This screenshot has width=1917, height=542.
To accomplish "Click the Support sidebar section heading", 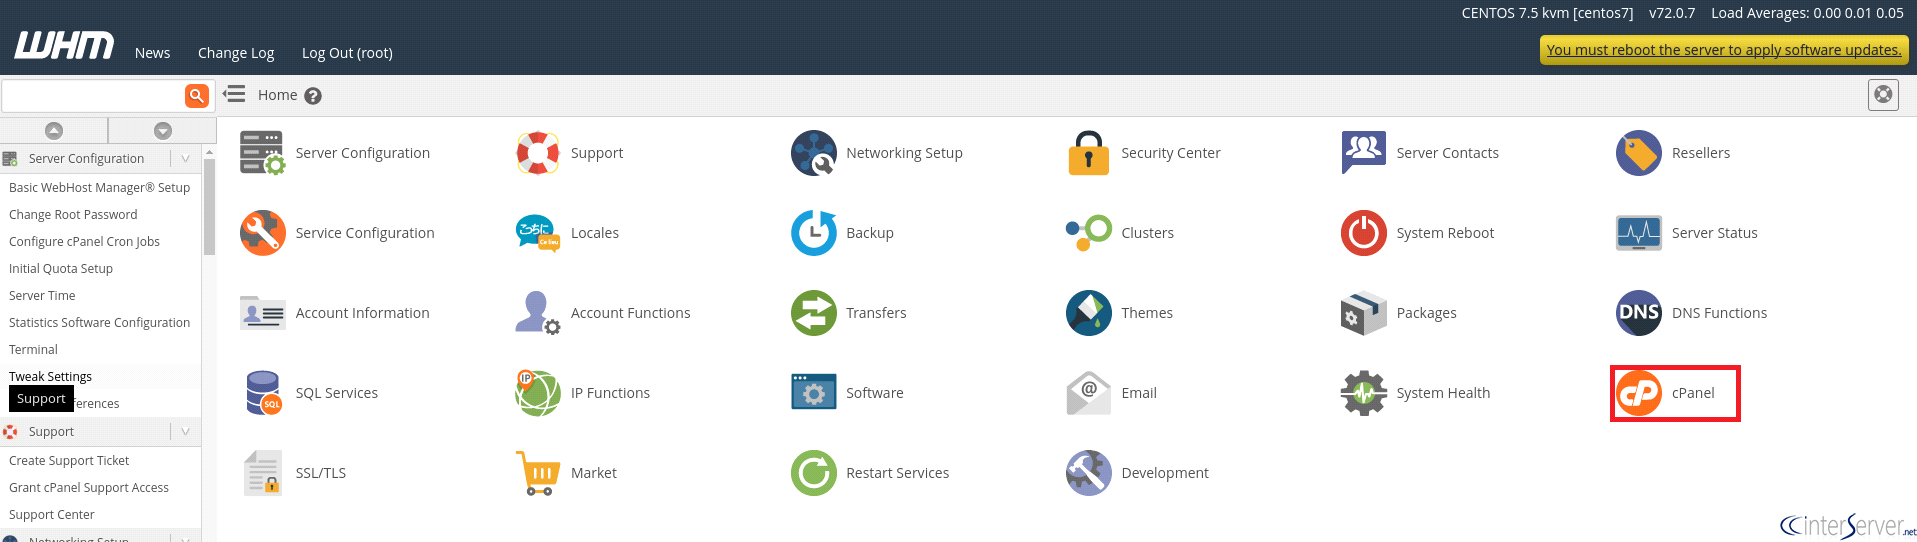I will point(51,431).
